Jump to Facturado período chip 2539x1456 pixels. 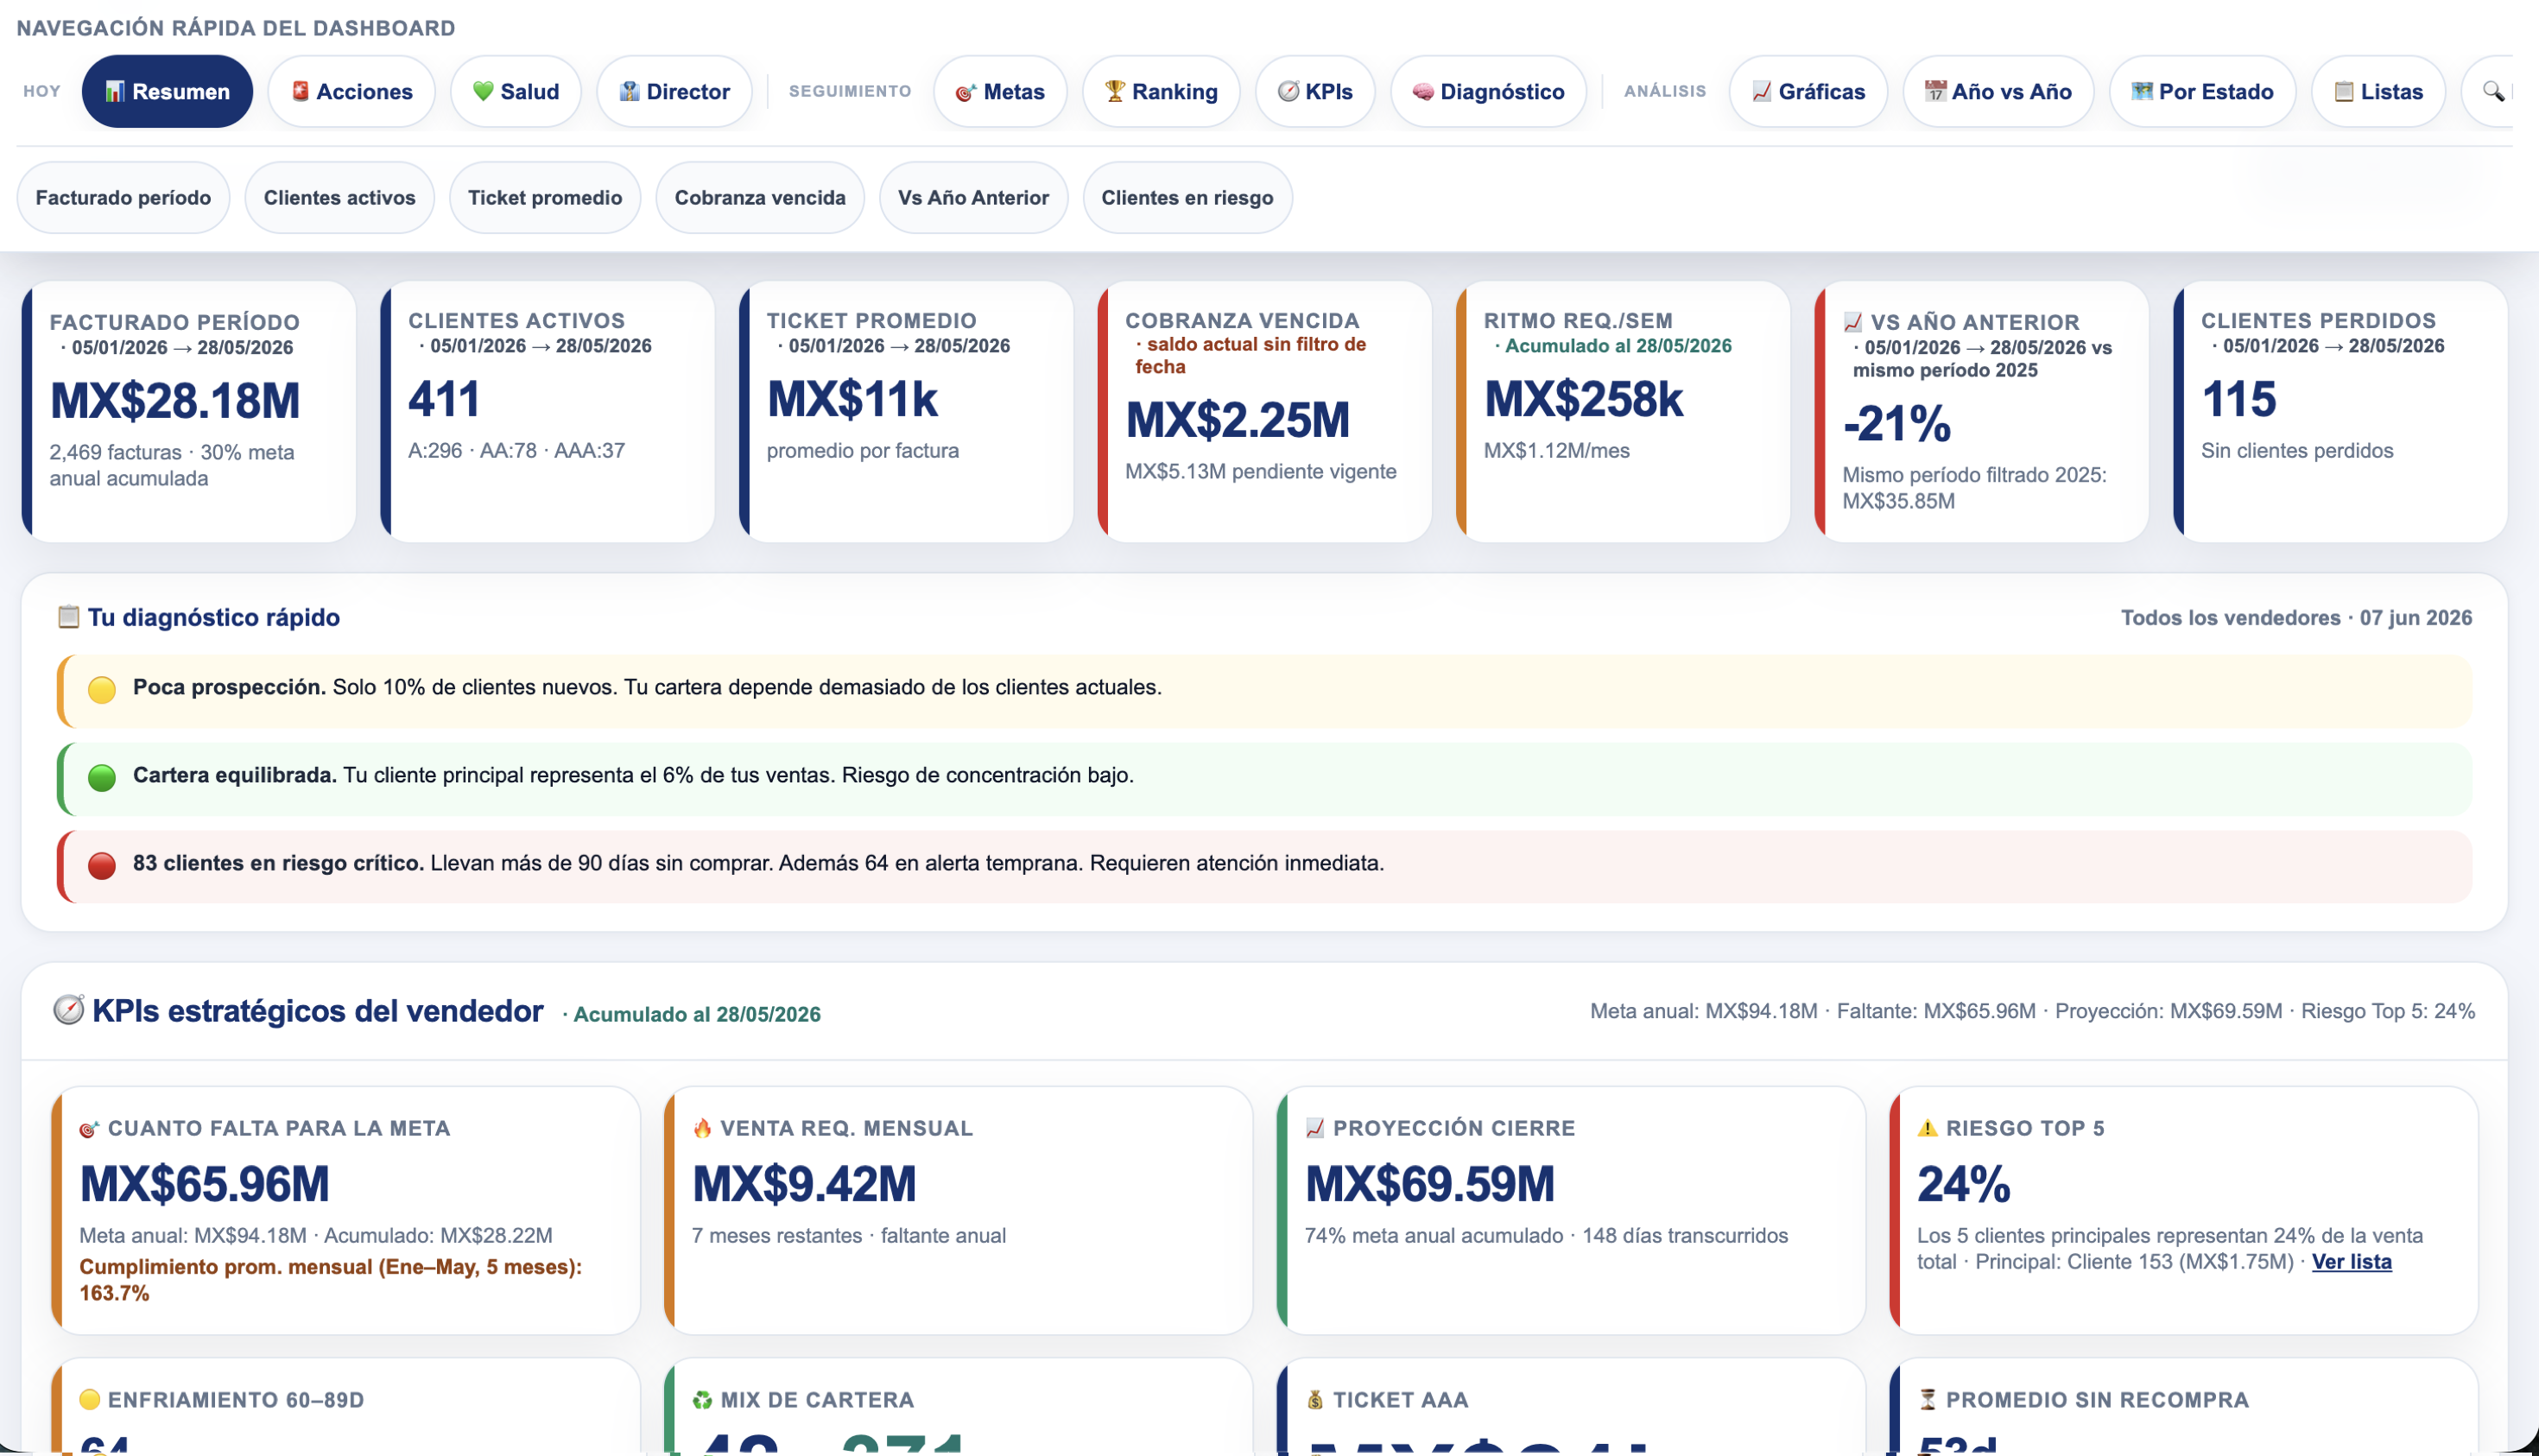coord(123,197)
